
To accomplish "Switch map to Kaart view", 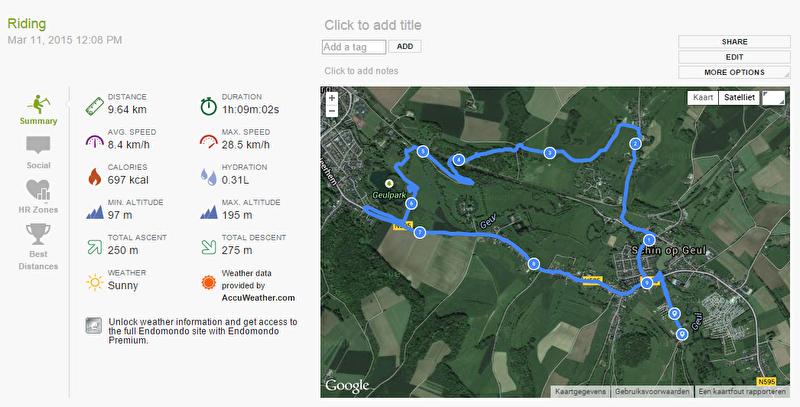I will (x=703, y=97).
